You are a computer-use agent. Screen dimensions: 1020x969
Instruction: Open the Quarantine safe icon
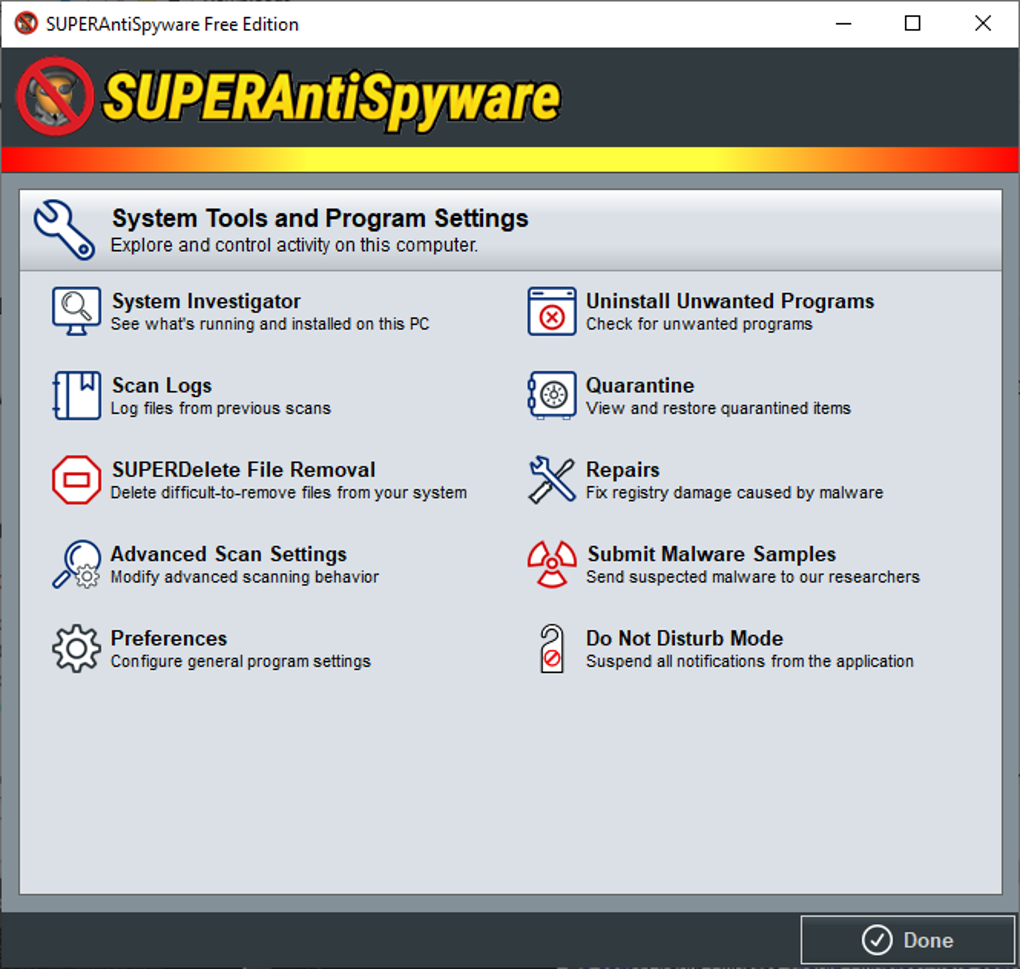point(552,395)
